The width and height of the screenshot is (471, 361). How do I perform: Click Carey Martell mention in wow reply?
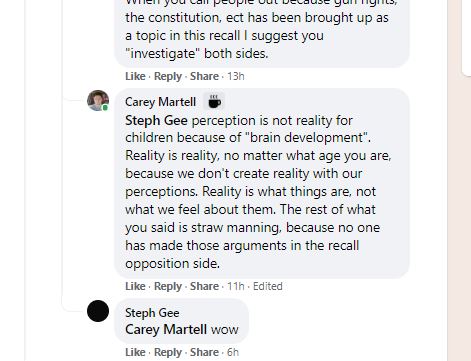(166, 330)
